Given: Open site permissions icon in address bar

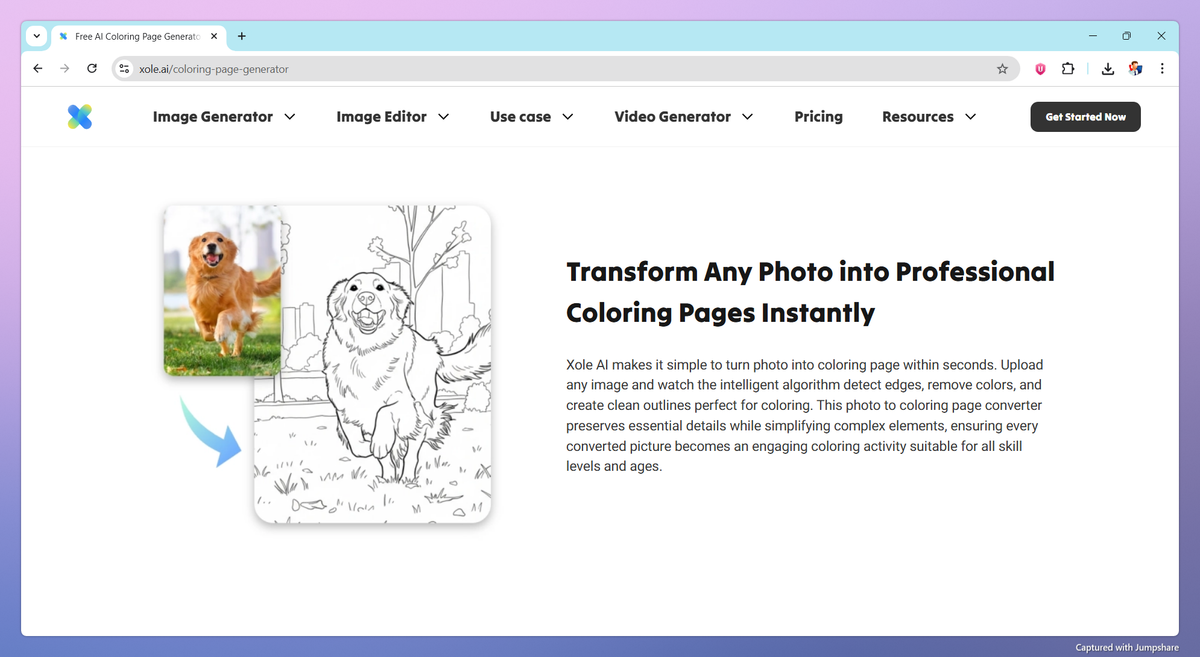Looking at the screenshot, I should 123,68.
